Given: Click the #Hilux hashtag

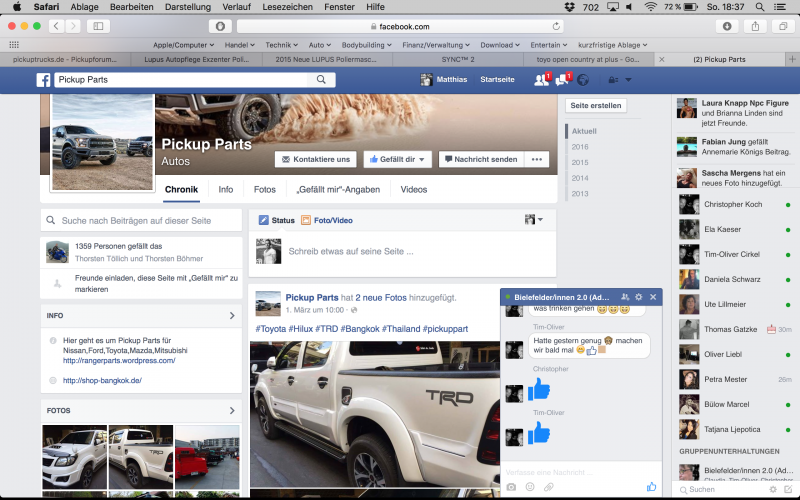Looking at the screenshot, I should click(x=301, y=329).
